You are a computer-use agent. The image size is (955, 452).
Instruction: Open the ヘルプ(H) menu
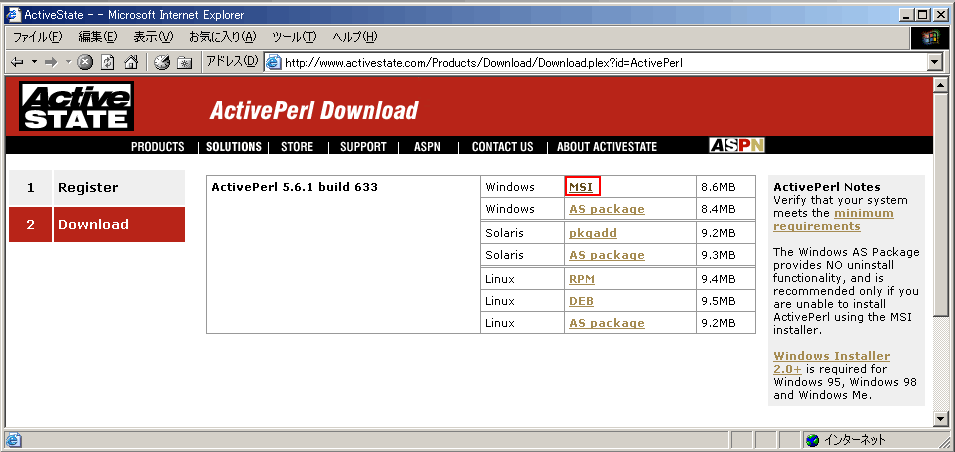355,37
